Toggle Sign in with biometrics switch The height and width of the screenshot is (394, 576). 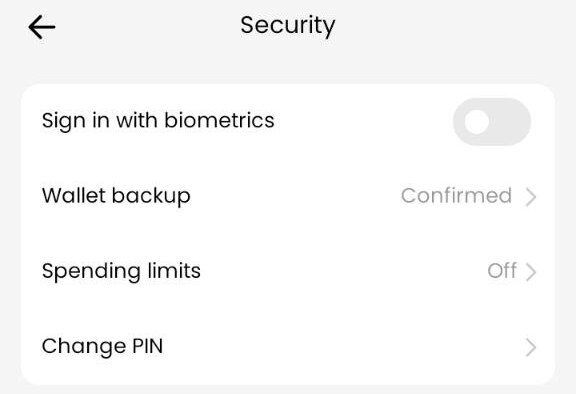492,122
